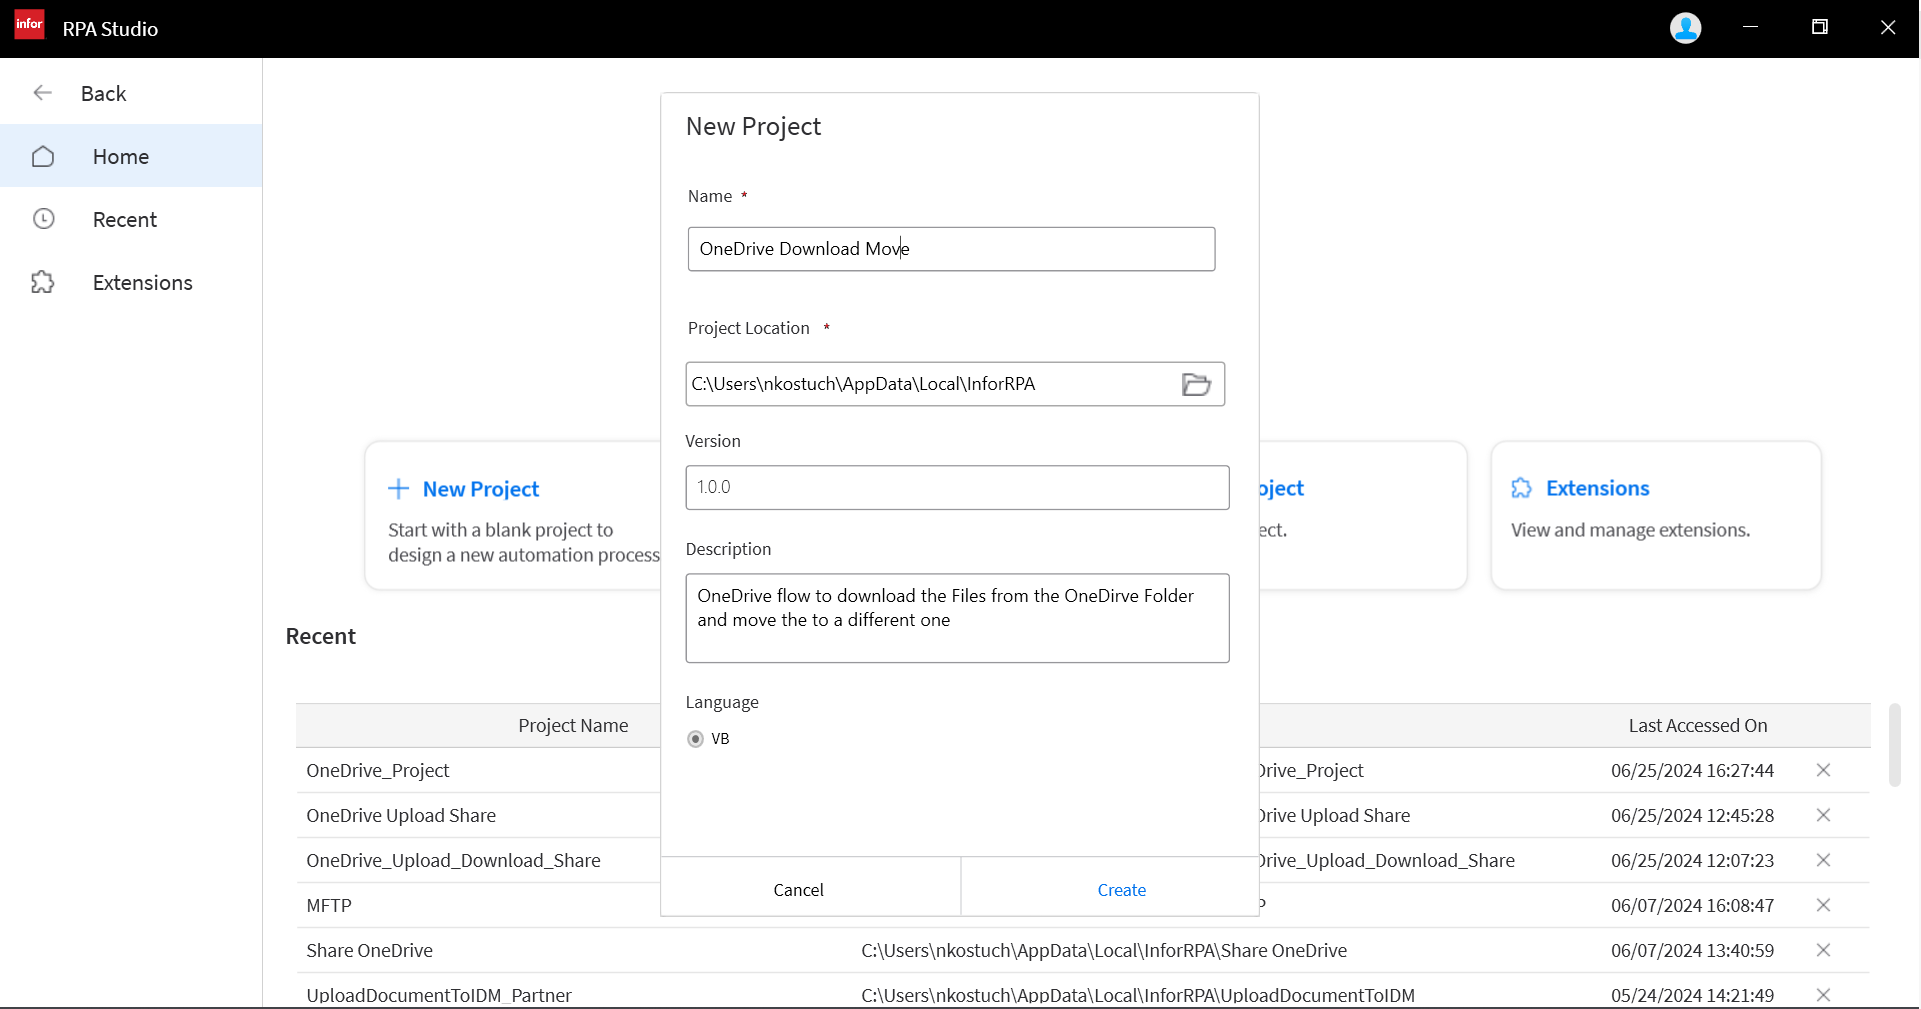Click into the Description text area
This screenshot has height=1009, width=1921.
(x=956, y=618)
